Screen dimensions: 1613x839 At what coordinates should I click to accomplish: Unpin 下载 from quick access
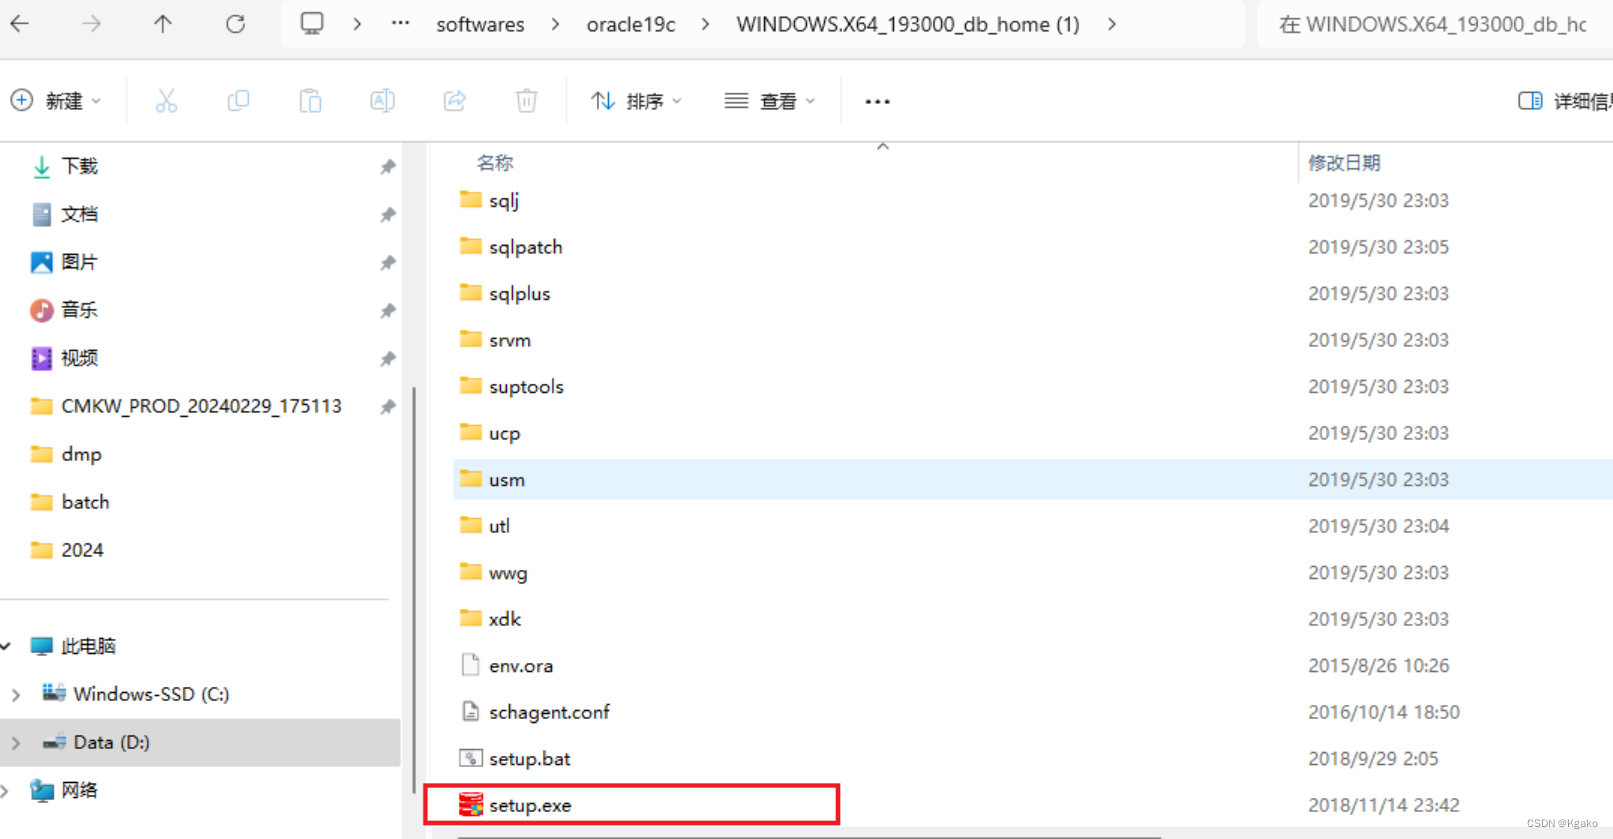tap(388, 167)
